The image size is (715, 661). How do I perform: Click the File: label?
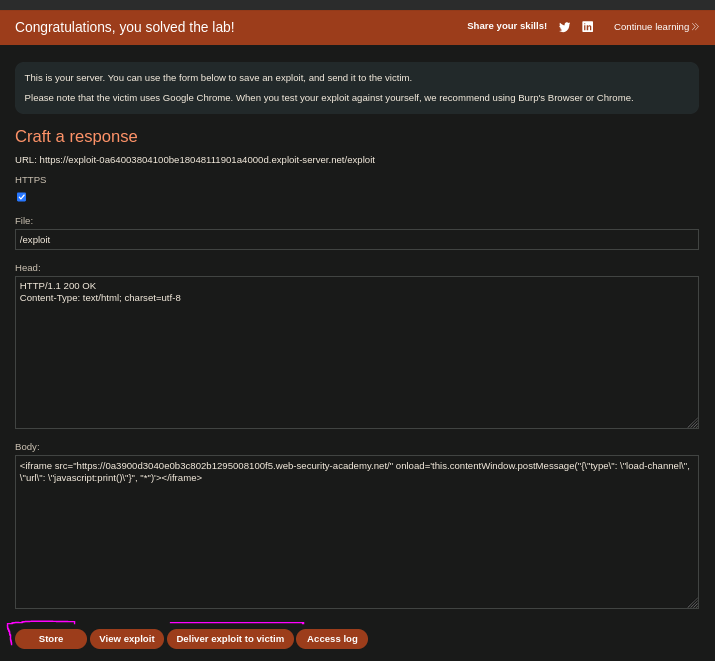pos(24,221)
